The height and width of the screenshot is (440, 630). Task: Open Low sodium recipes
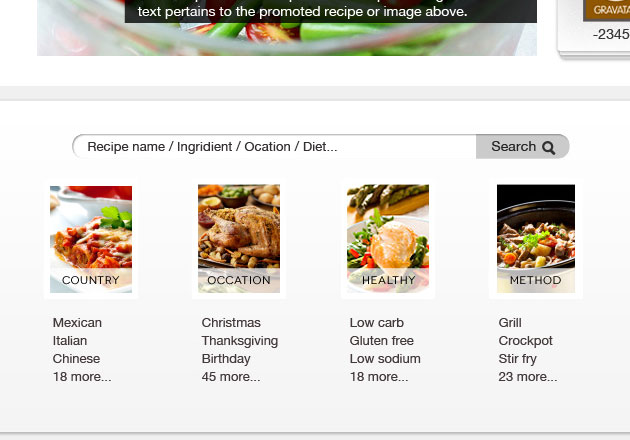(x=385, y=358)
